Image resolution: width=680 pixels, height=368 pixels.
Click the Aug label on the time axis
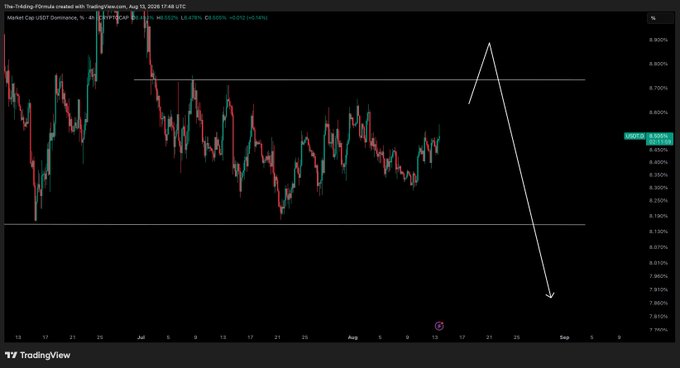pyautogui.click(x=353, y=337)
